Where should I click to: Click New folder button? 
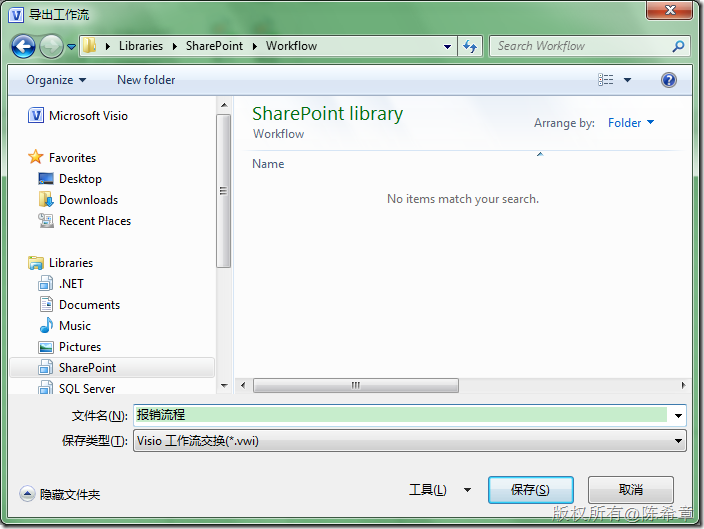[146, 80]
